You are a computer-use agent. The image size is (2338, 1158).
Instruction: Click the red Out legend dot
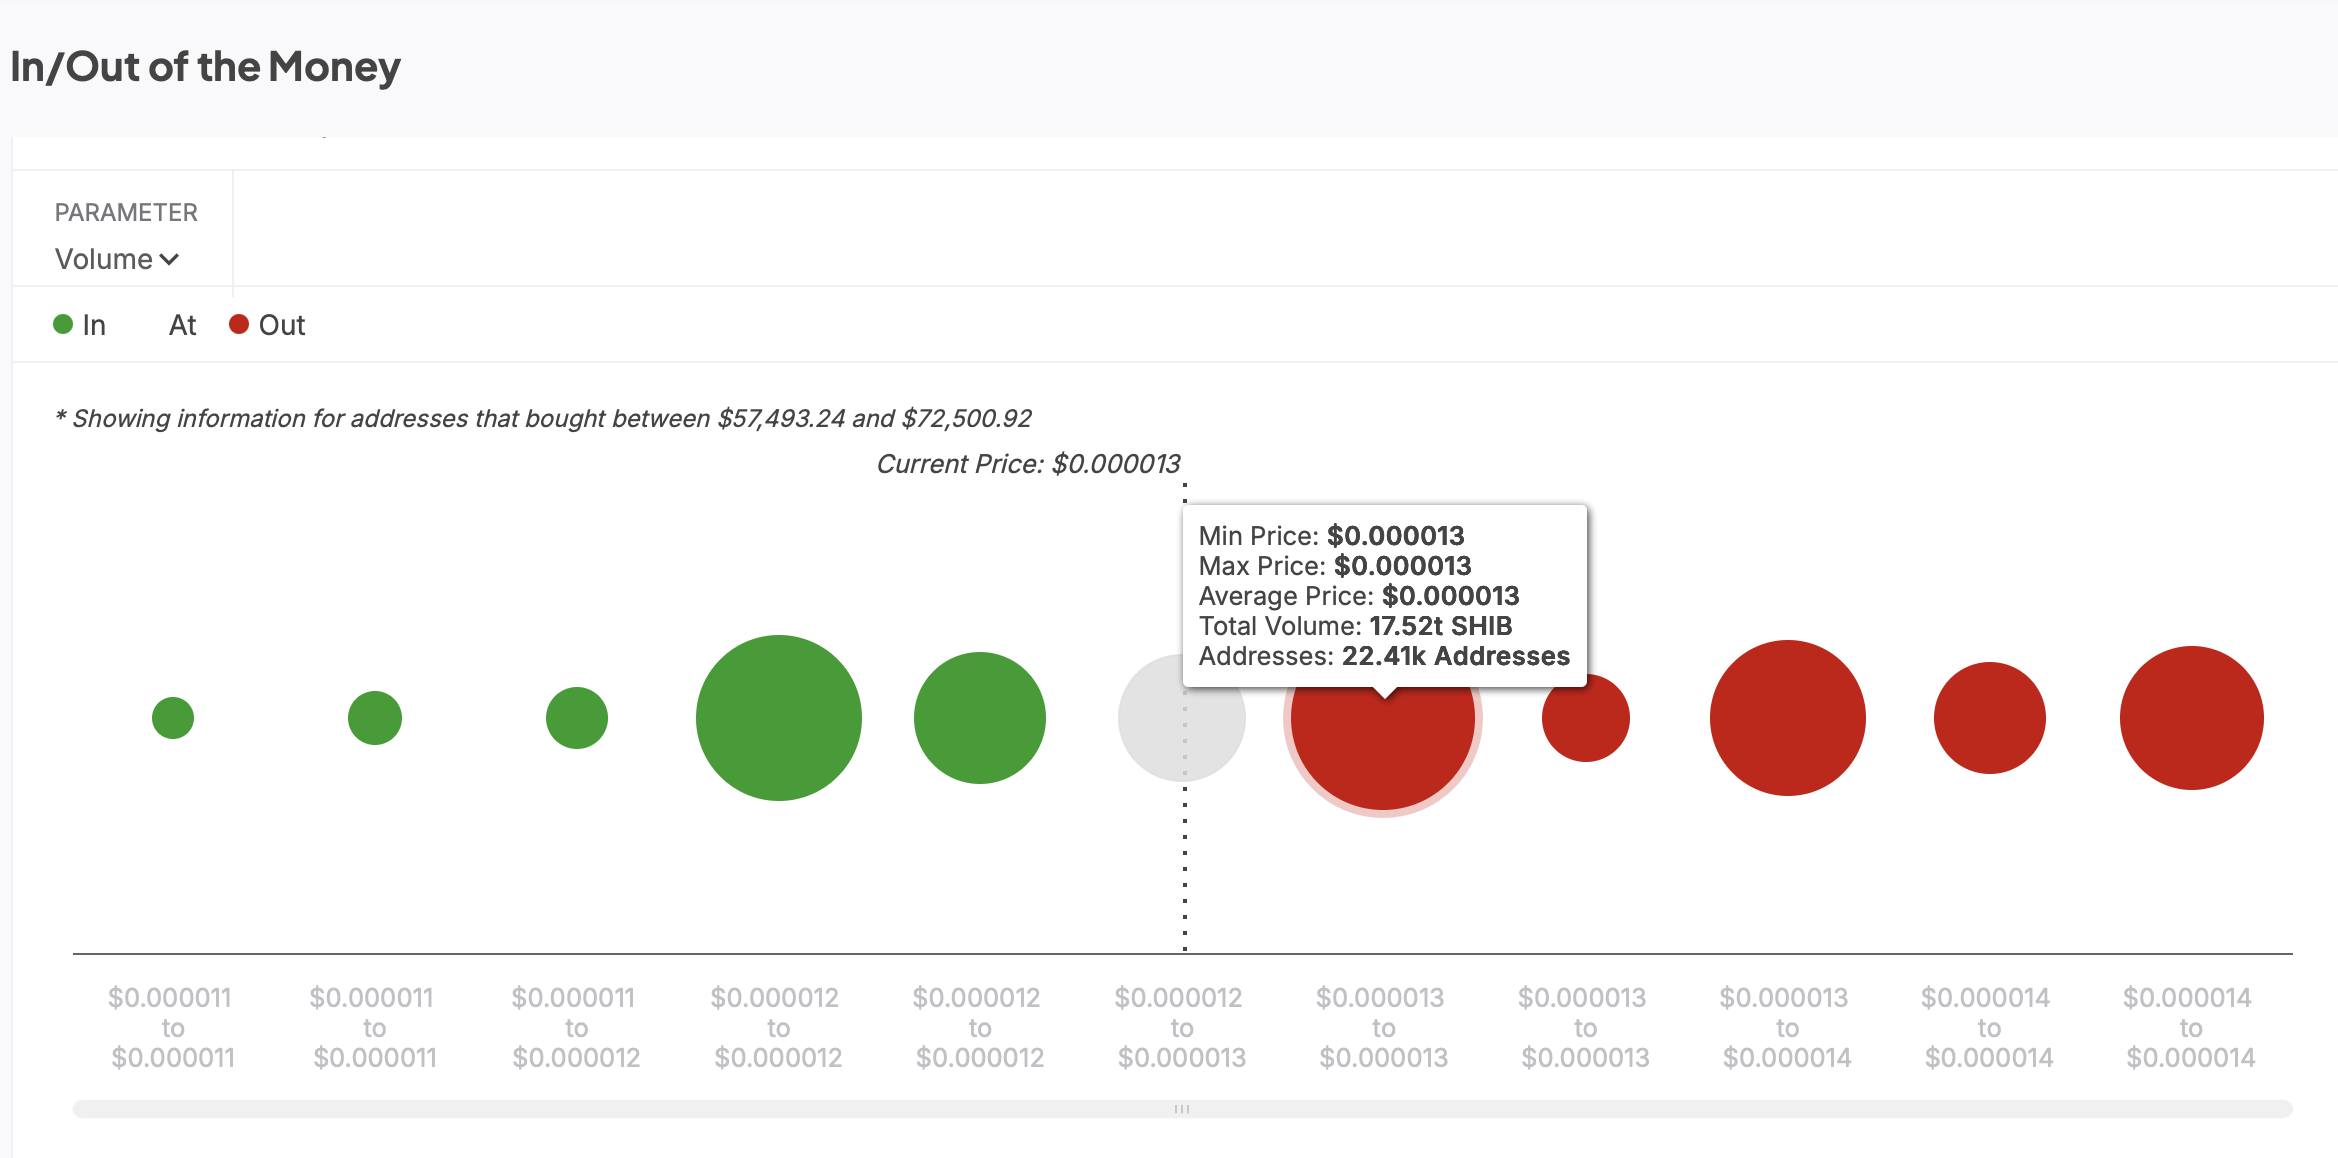point(239,324)
